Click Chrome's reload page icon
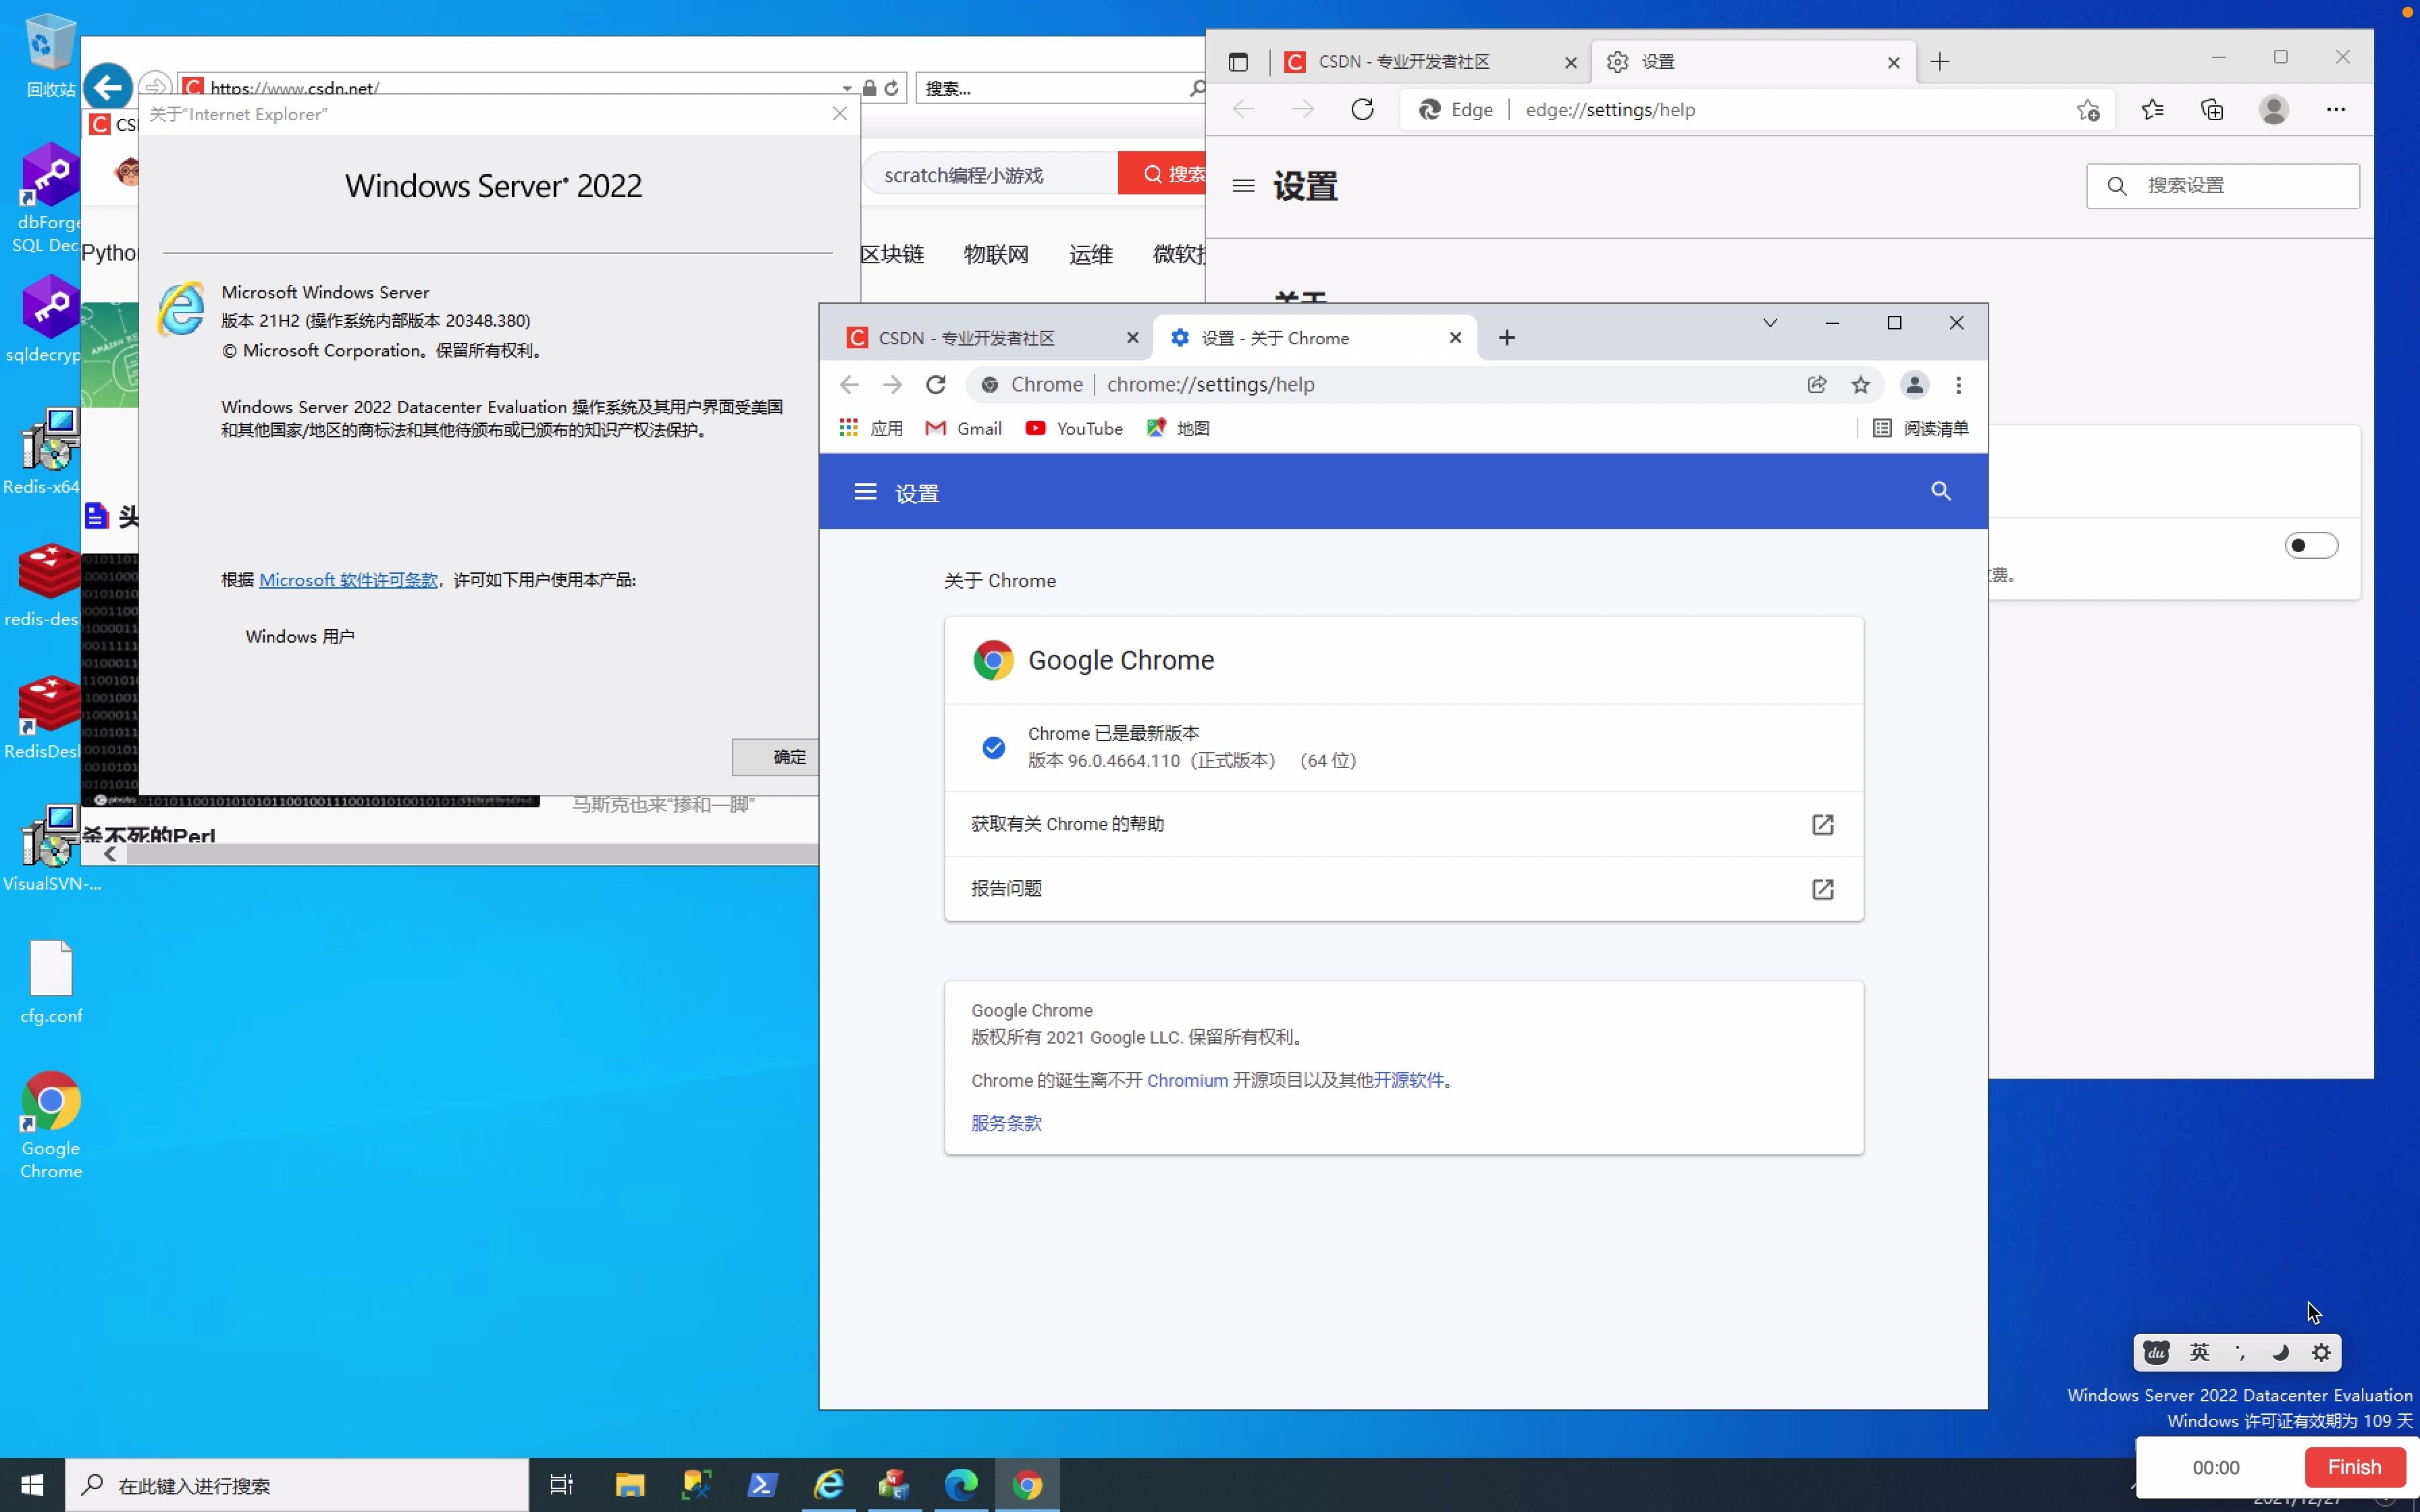 click(935, 385)
